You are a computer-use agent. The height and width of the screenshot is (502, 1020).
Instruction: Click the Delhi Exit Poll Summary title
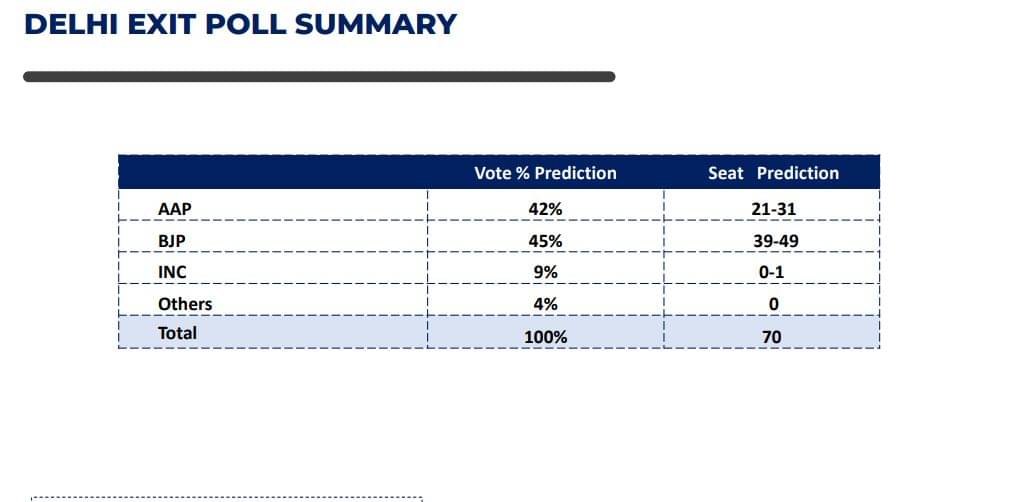tap(240, 24)
